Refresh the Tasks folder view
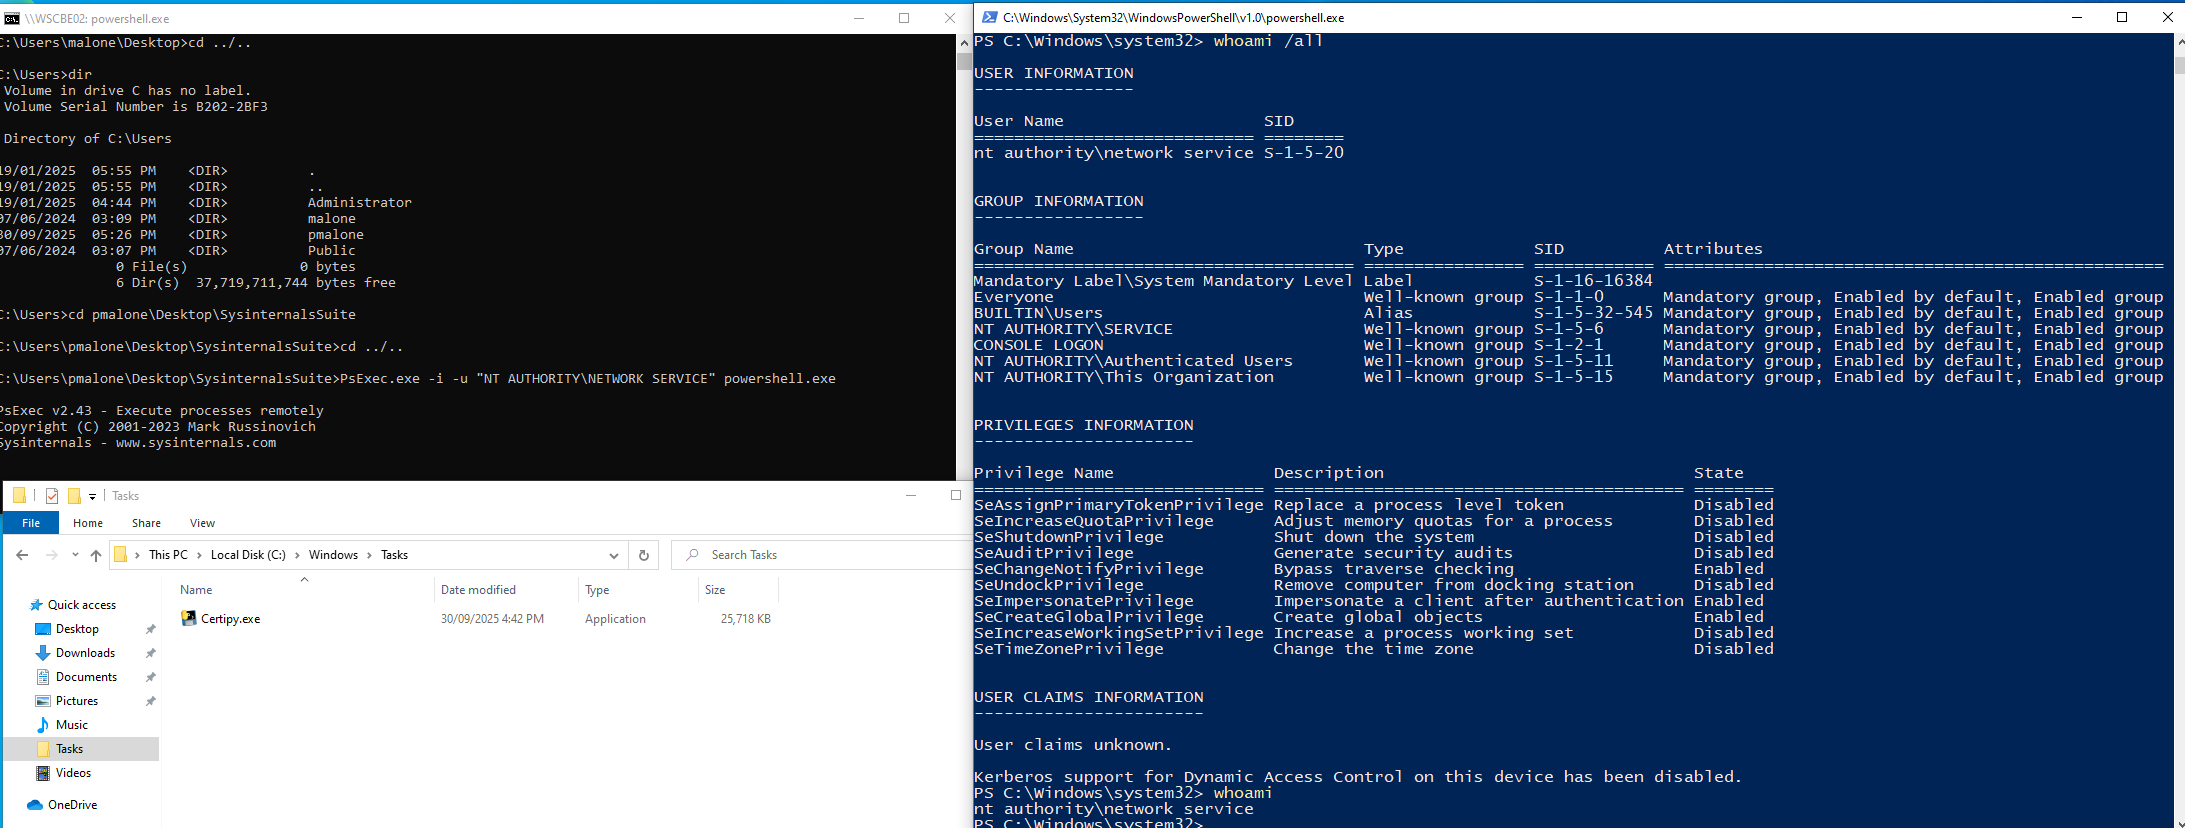Image resolution: width=2185 pixels, height=828 pixels. point(644,555)
